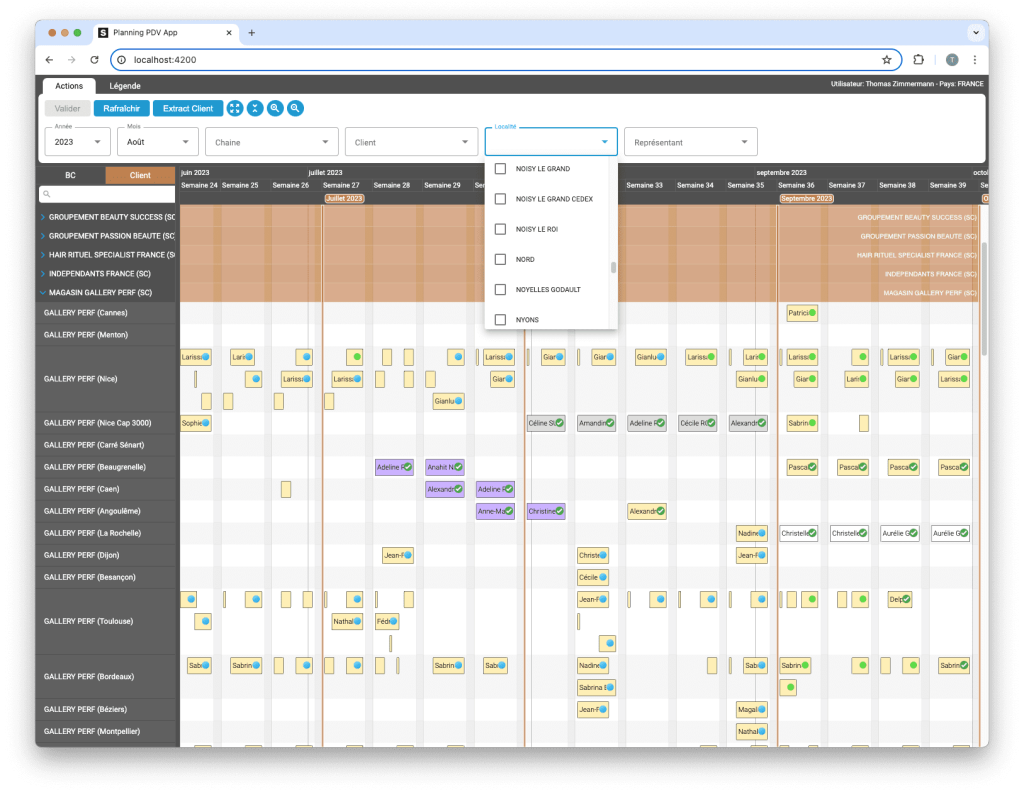
Task: Open the Client filter dropdown
Action: click(411, 142)
